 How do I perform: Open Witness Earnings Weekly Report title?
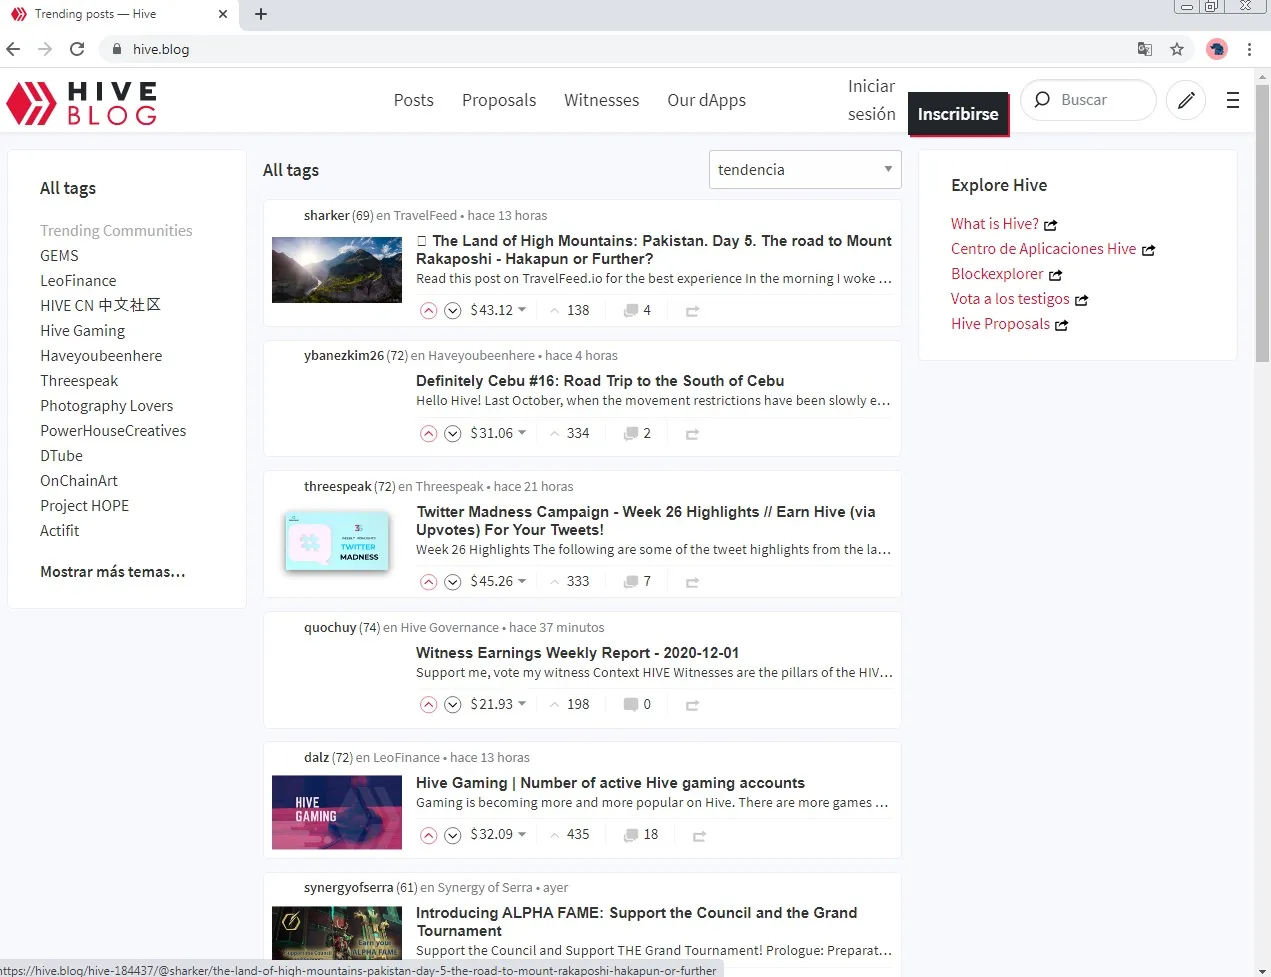(577, 653)
